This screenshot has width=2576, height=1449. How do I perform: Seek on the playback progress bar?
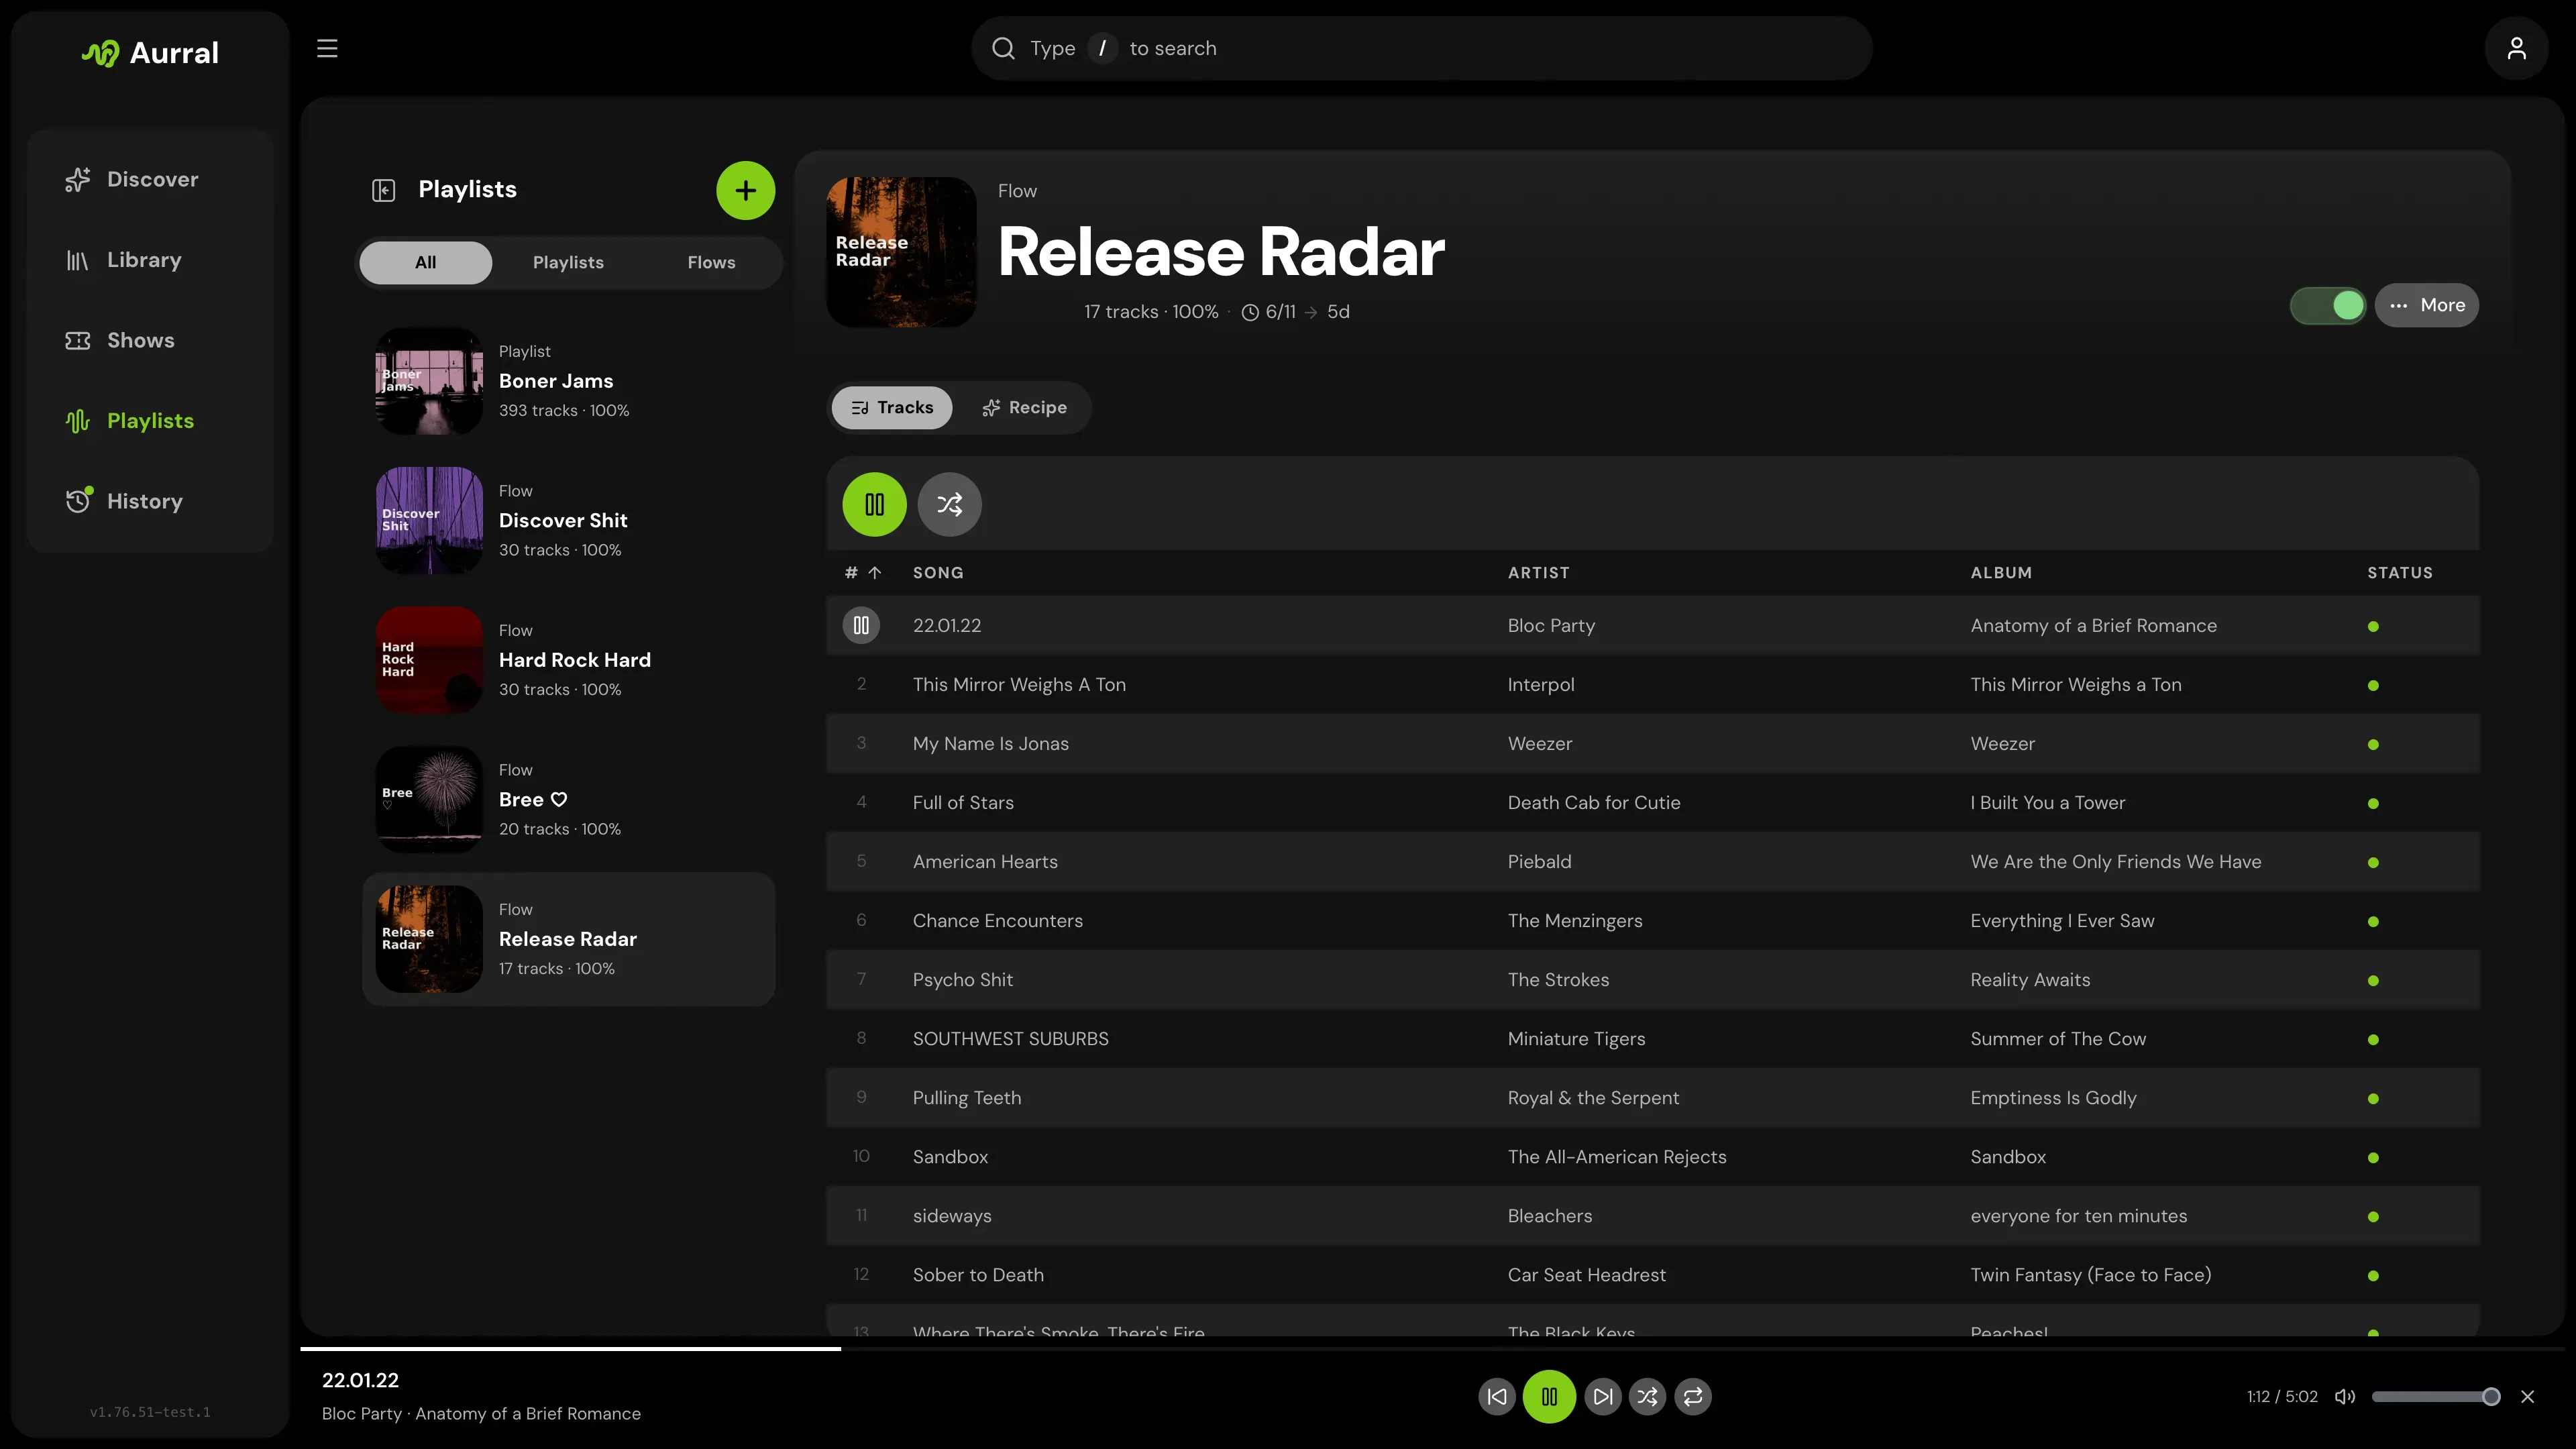point(1432,1348)
